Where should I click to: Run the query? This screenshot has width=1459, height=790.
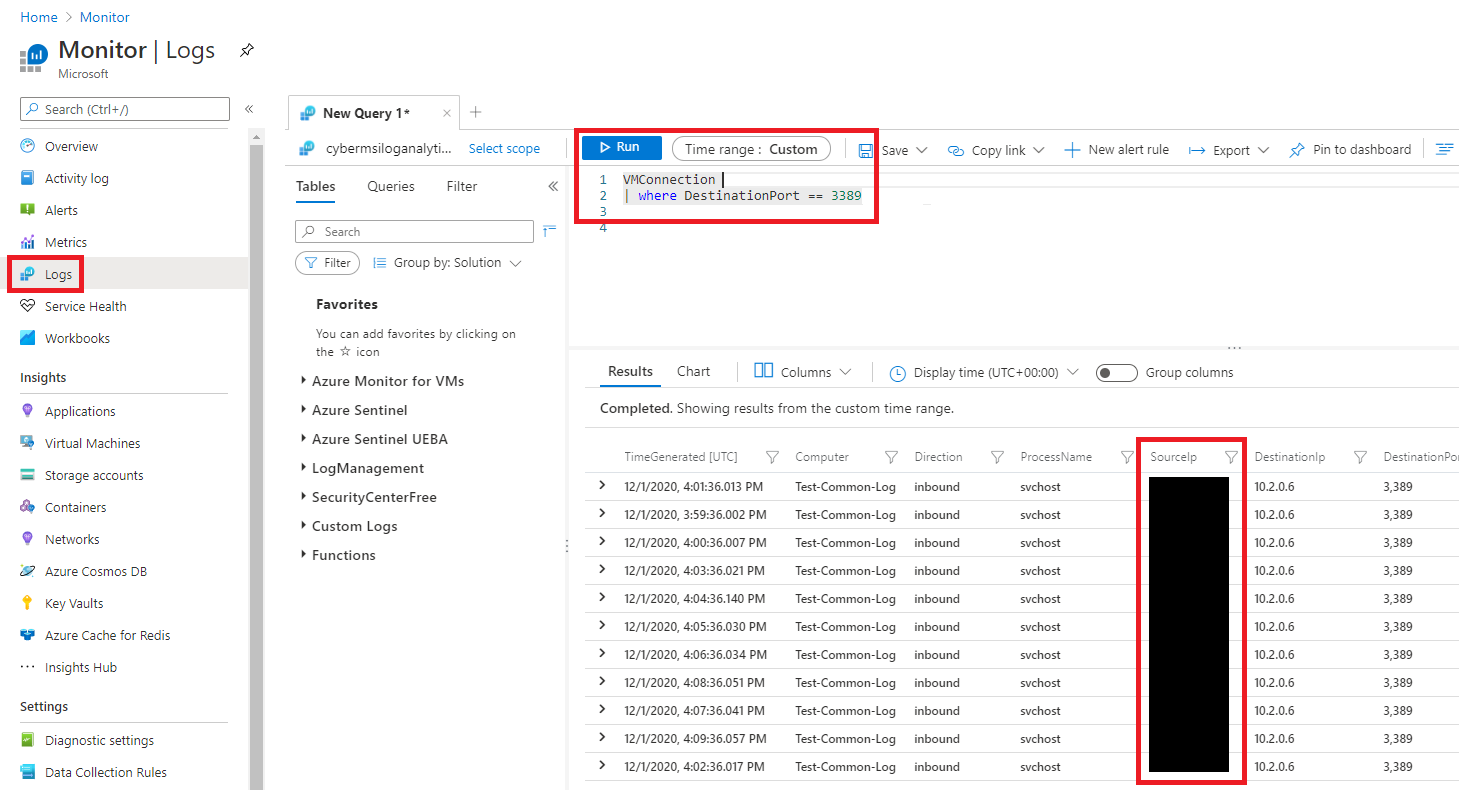(x=622, y=147)
